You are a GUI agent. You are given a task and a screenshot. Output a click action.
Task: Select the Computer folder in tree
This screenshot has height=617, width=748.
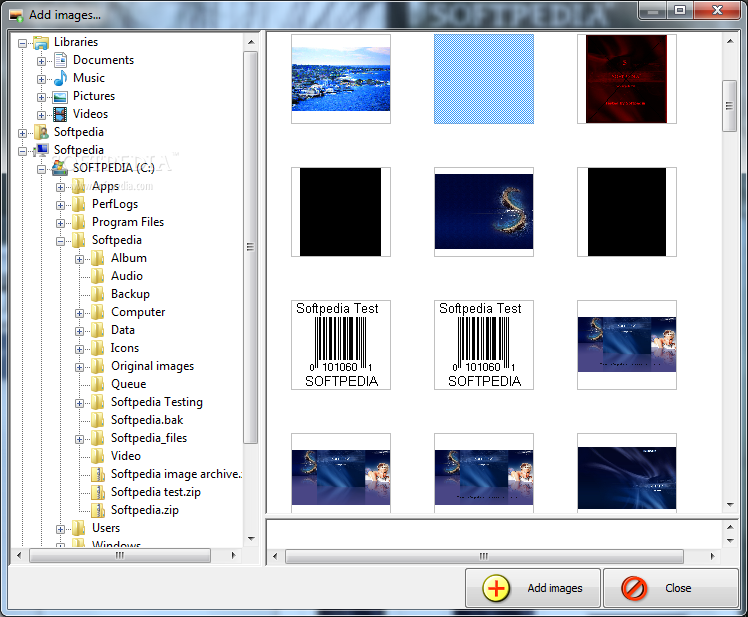click(138, 312)
